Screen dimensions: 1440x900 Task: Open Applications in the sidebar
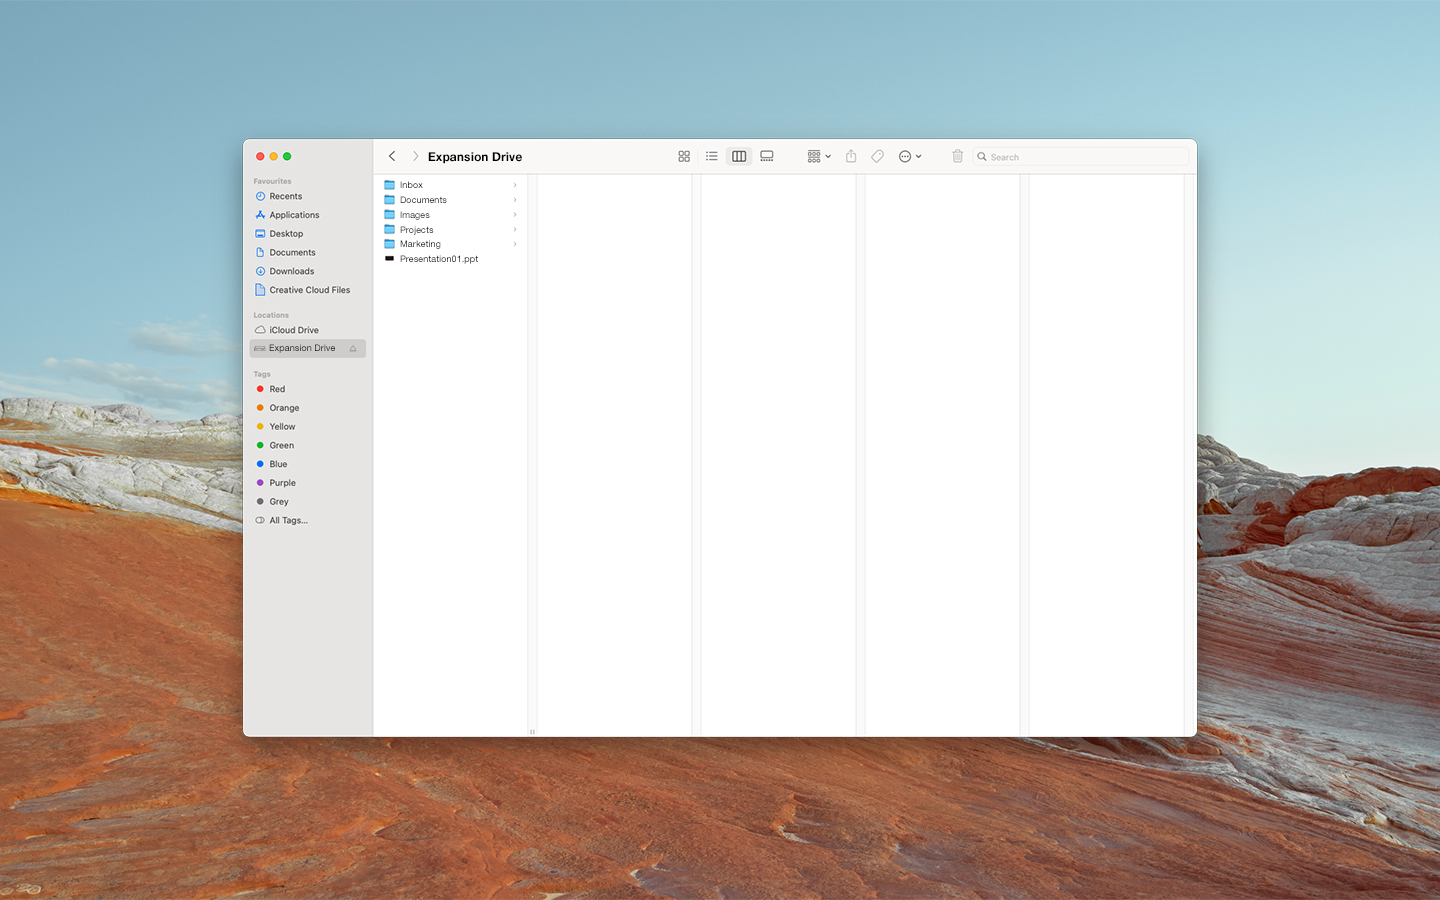tap(294, 215)
